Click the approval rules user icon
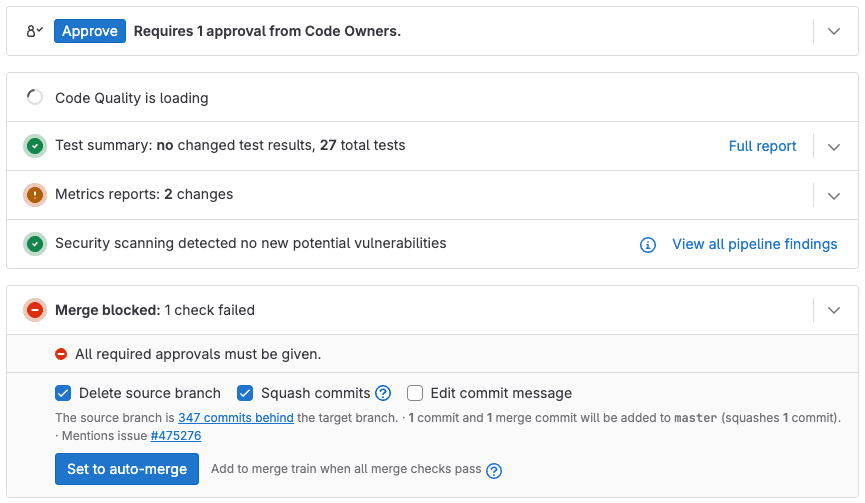Screen dimensions: 865x503 [34, 31]
